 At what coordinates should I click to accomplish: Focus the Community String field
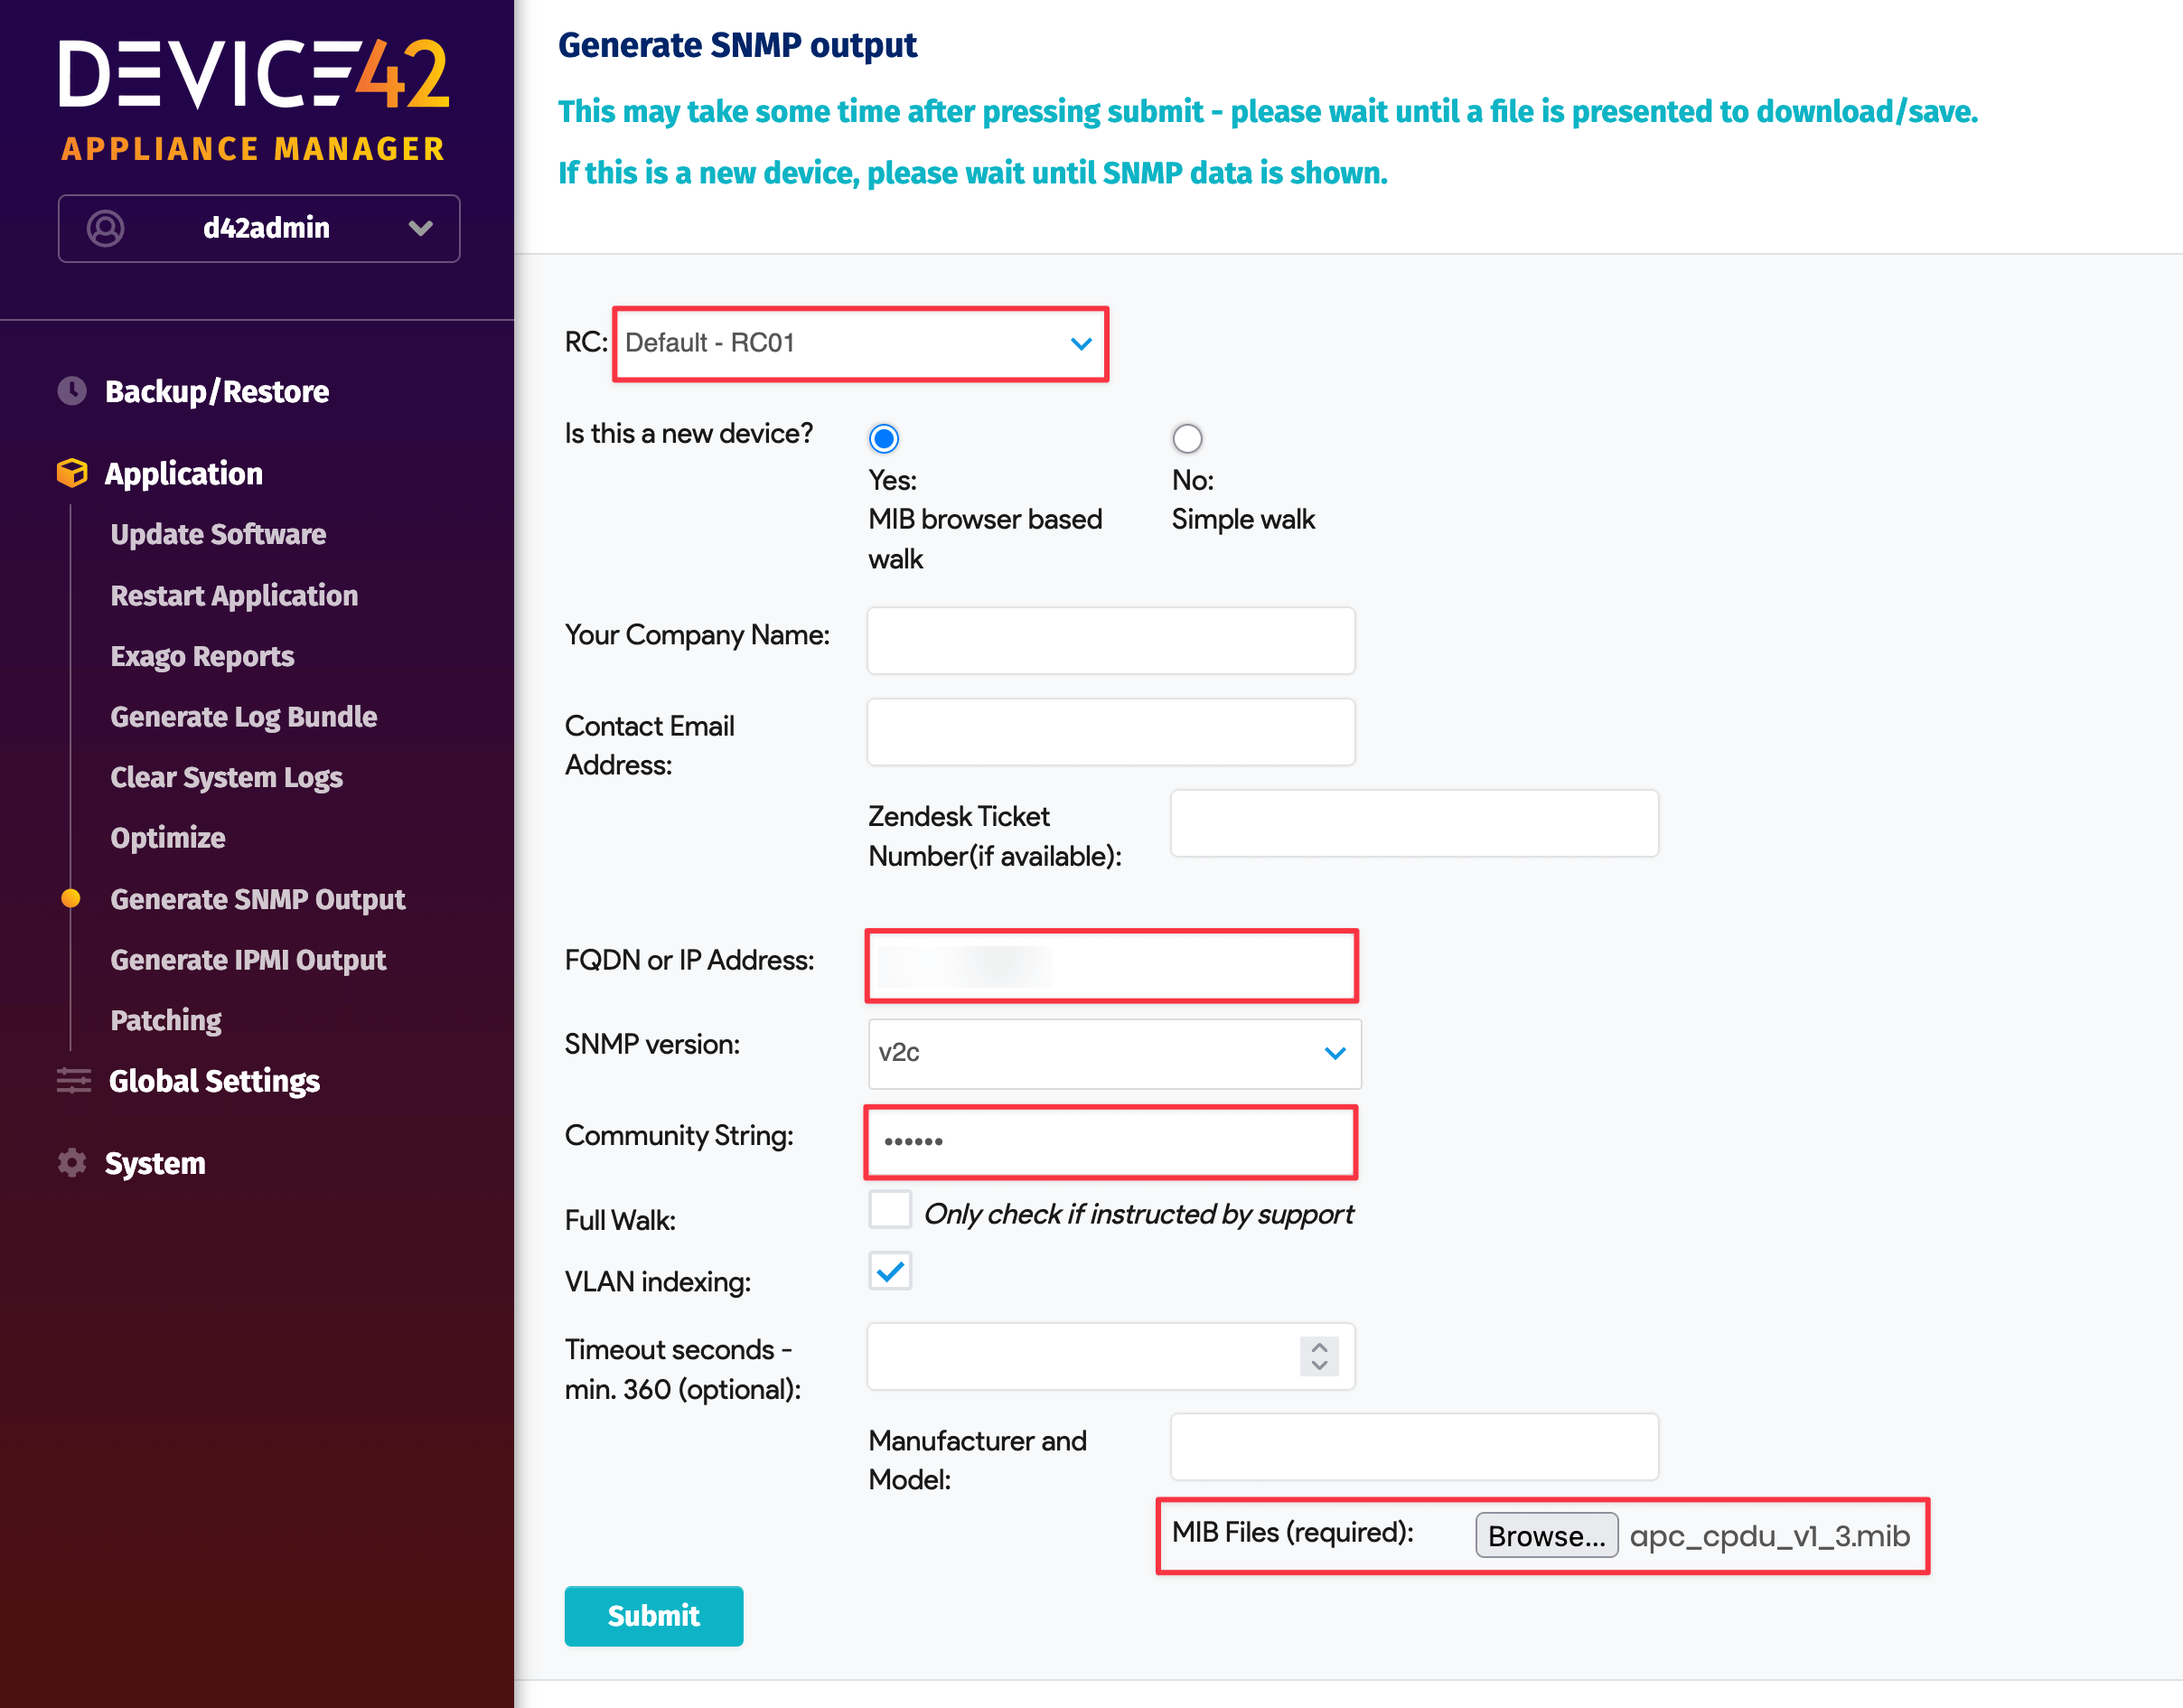[x=1110, y=1141]
